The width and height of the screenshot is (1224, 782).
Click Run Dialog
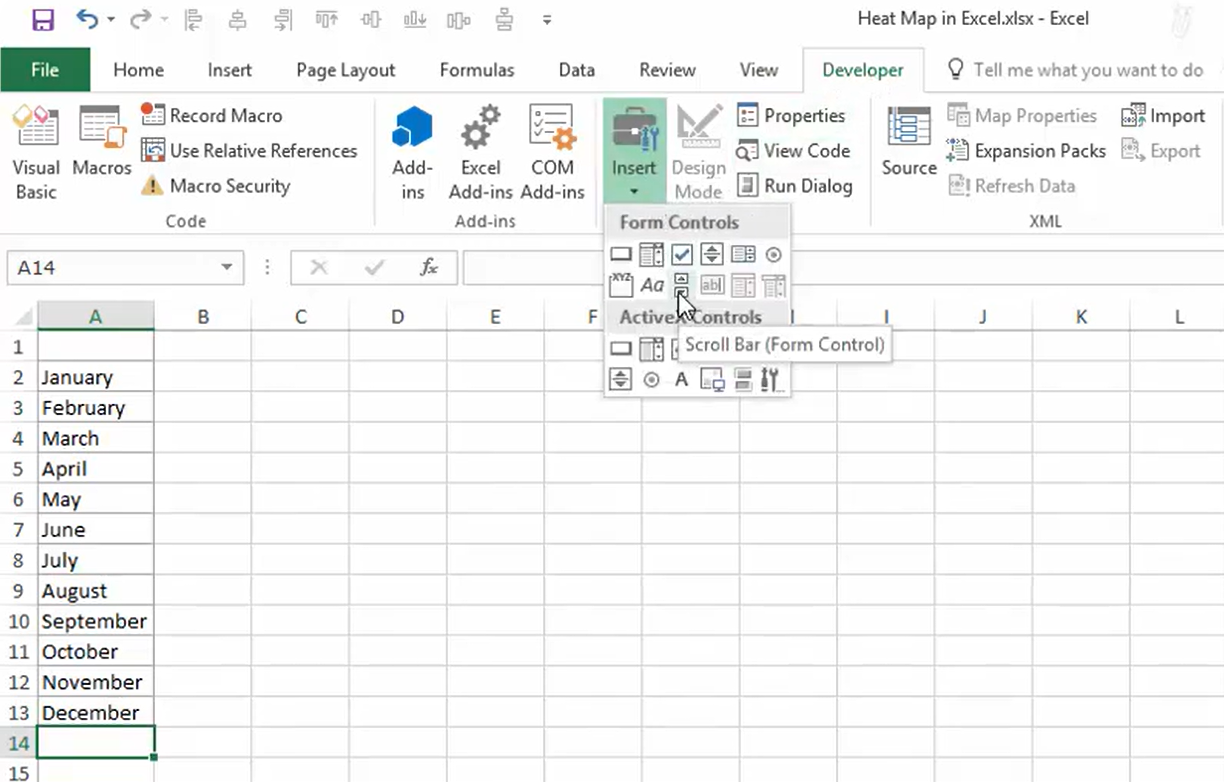coord(795,186)
